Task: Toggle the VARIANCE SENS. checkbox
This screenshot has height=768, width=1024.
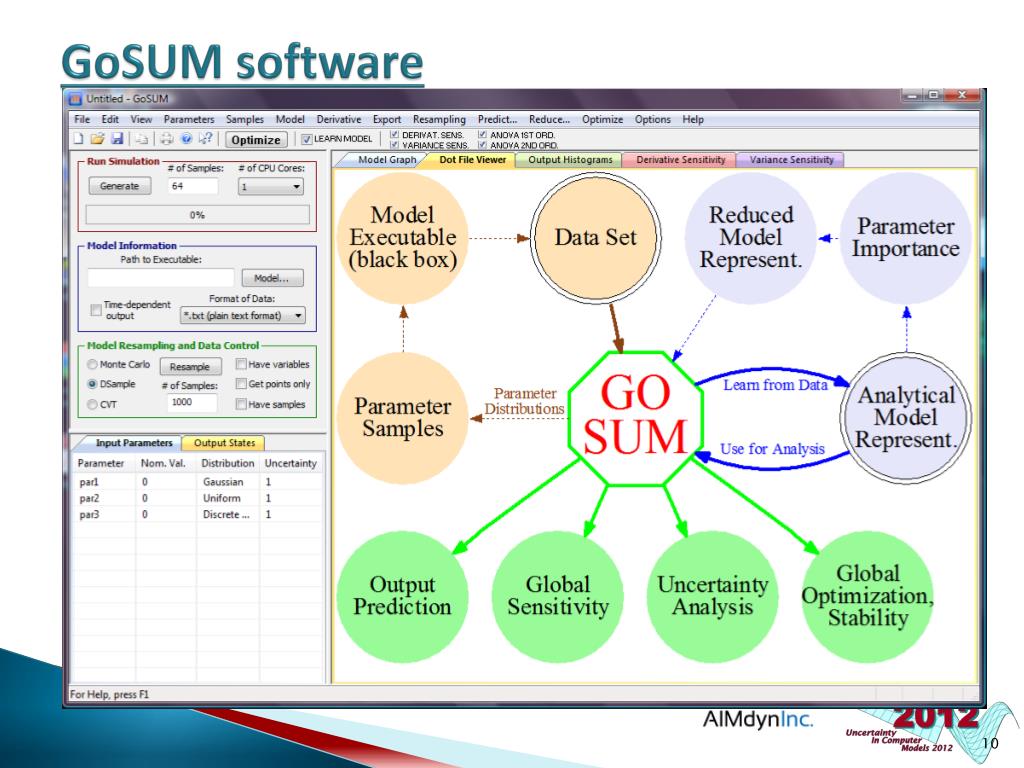Action: (394, 145)
